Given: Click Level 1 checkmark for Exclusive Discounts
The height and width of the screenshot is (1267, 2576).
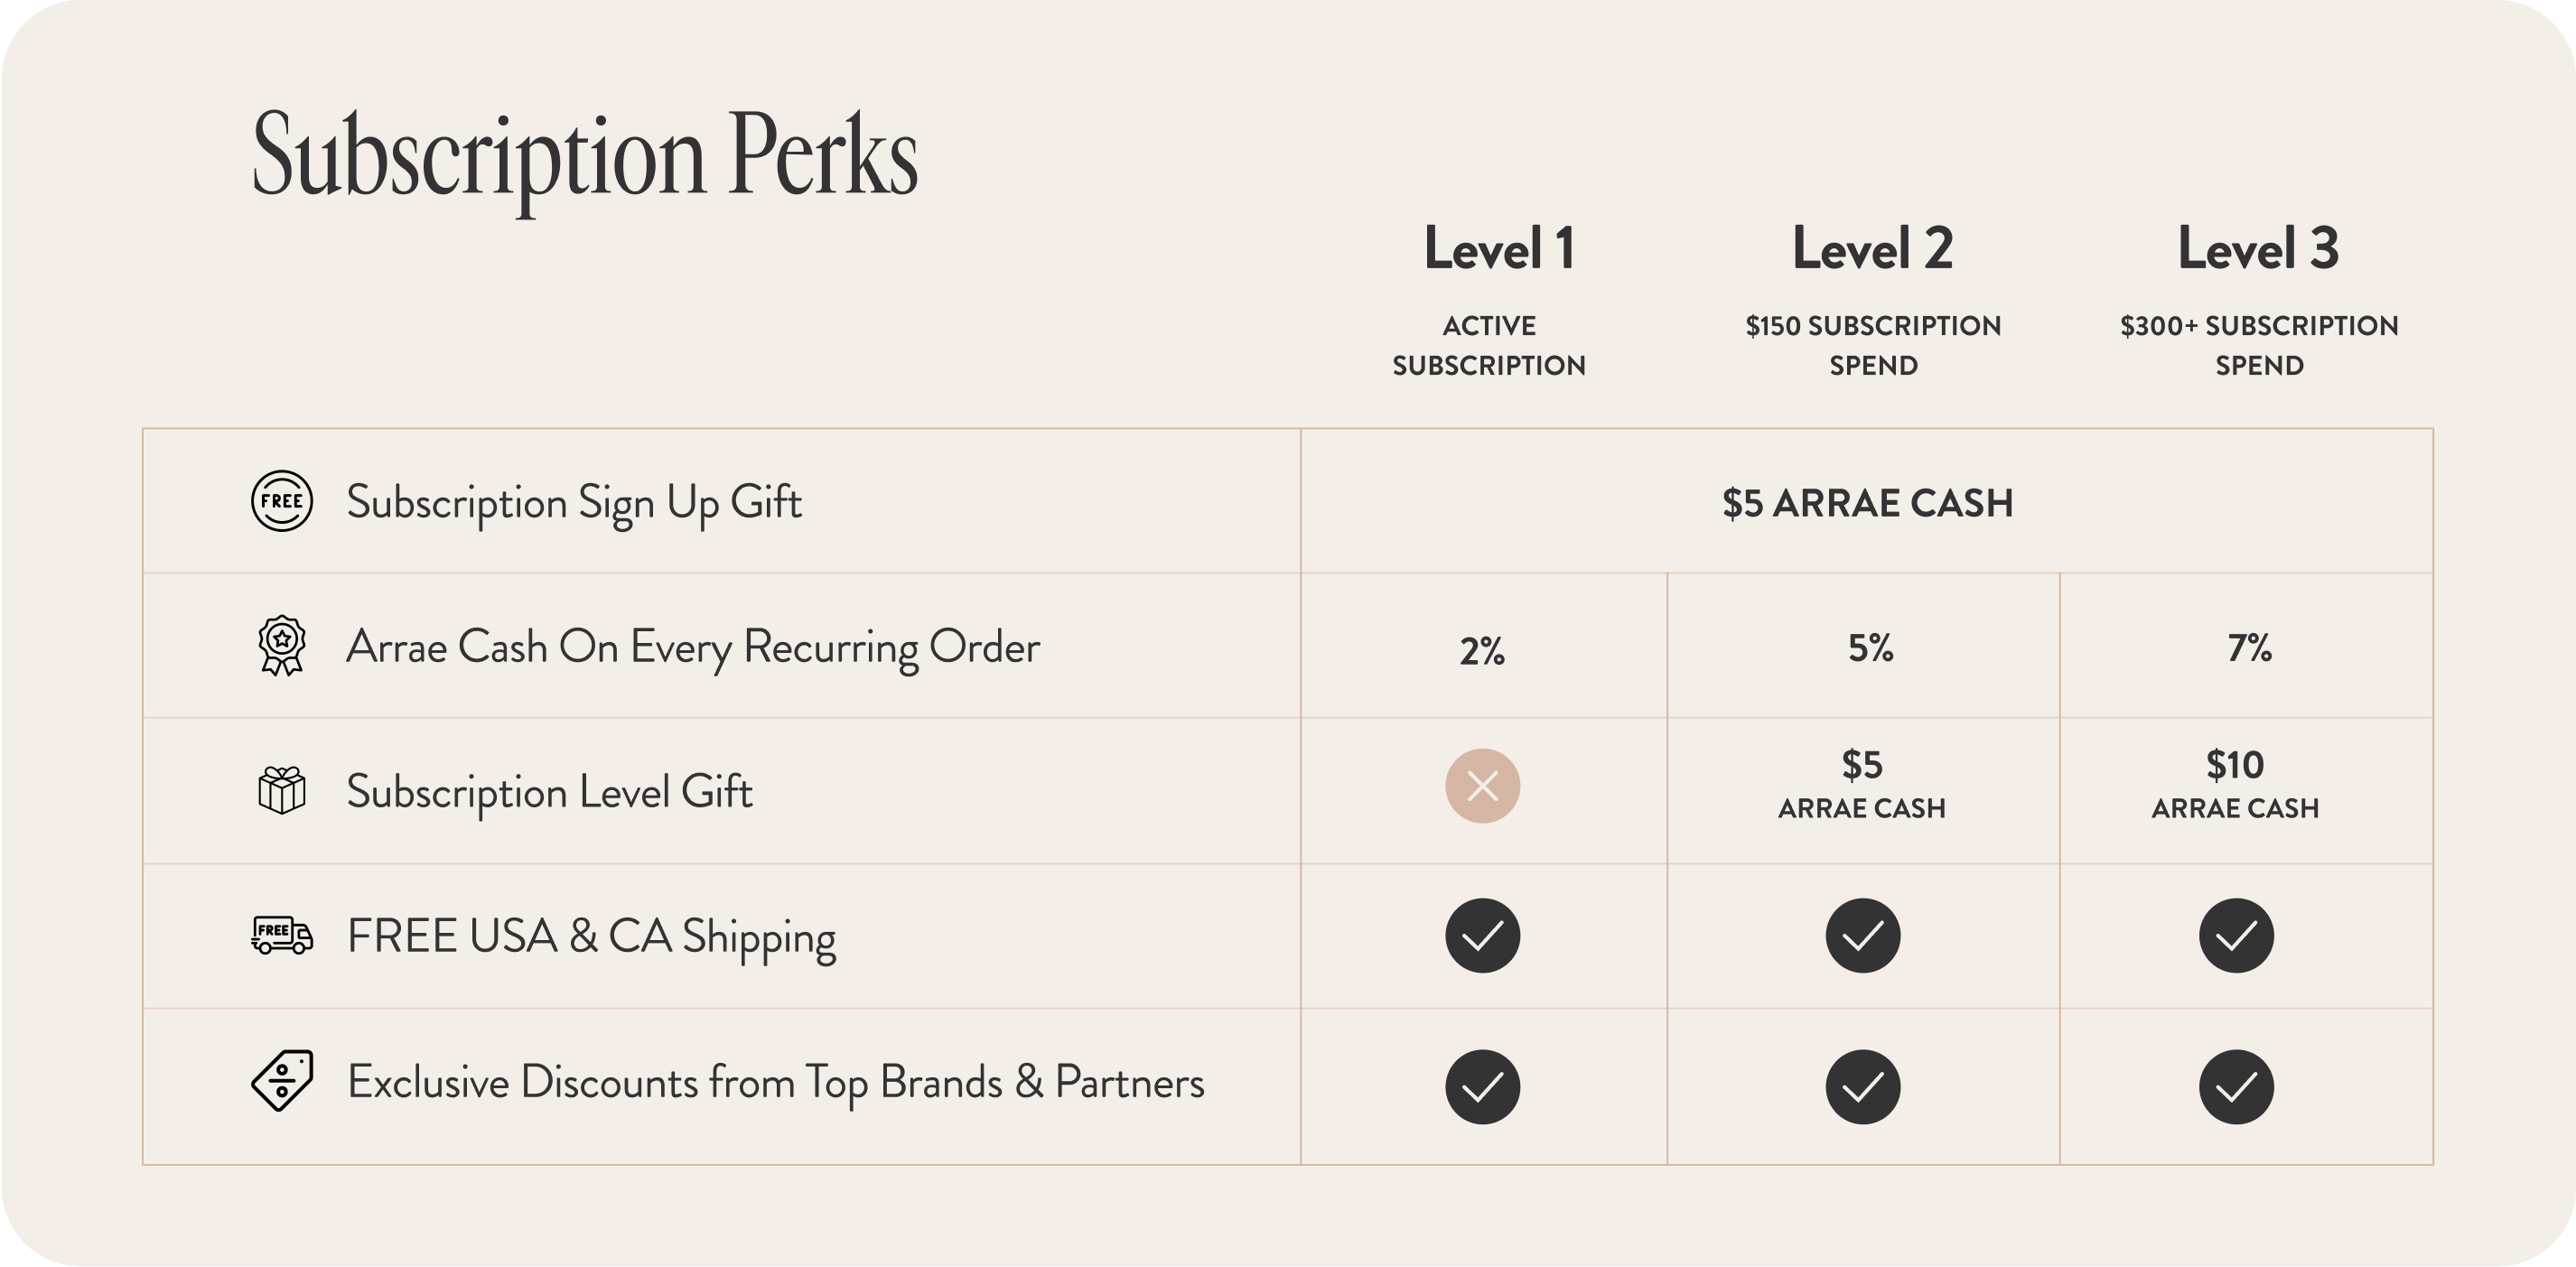Looking at the screenshot, I should pyautogui.click(x=1482, y=1087).
